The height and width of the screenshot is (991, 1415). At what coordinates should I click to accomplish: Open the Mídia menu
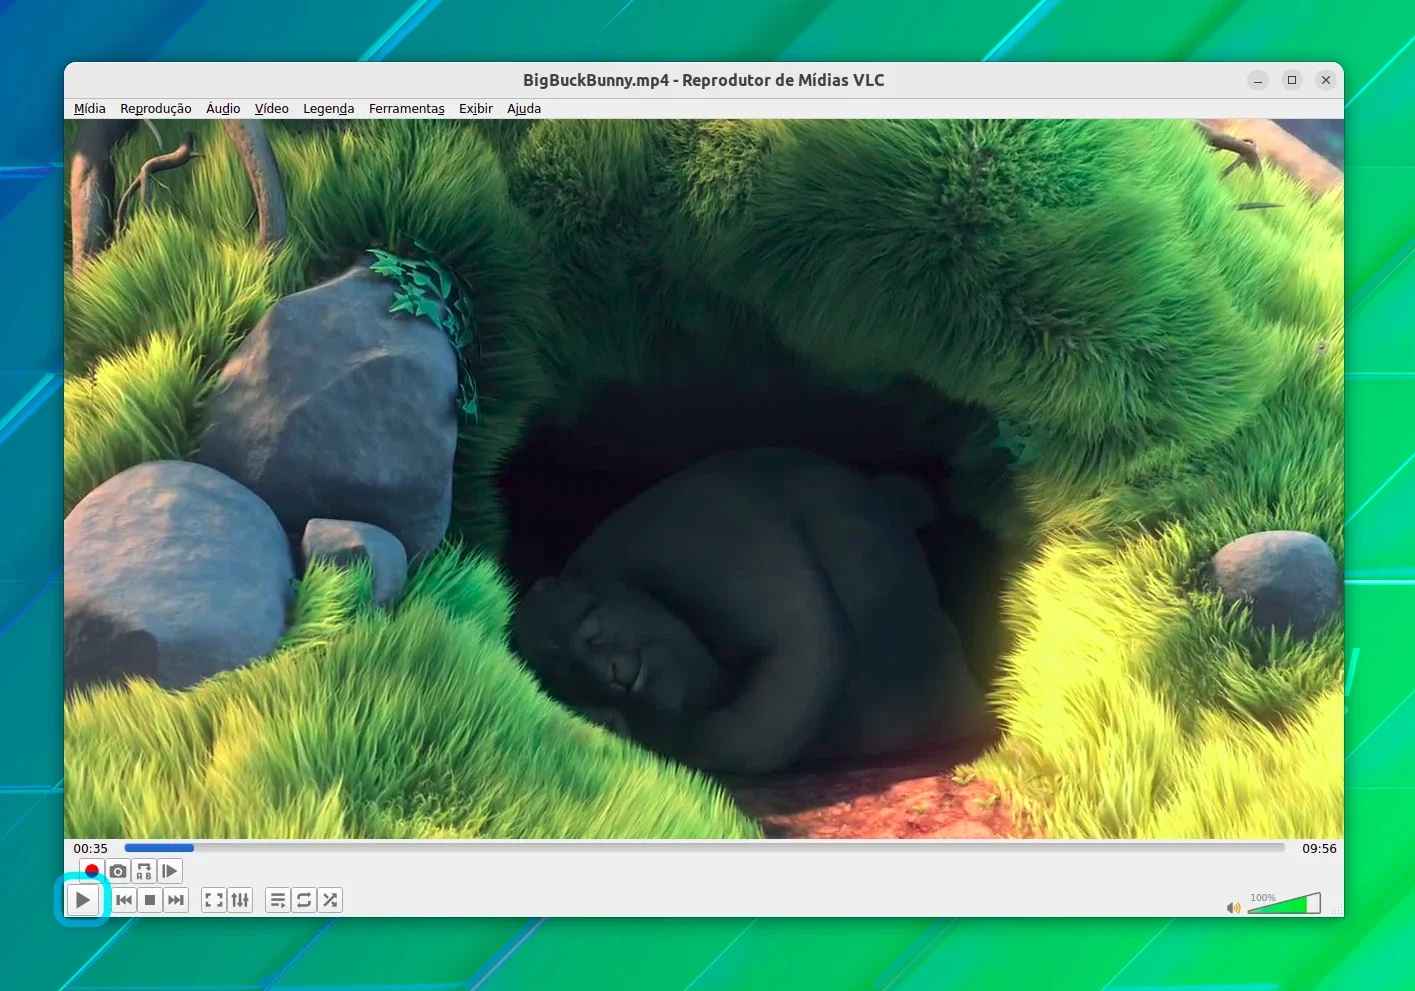coord(90,108)
